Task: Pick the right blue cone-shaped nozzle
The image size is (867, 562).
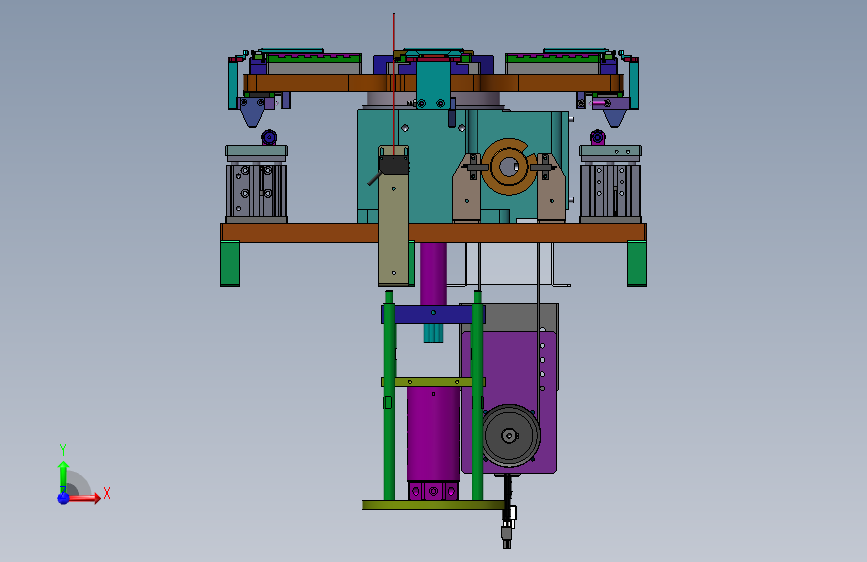Action: click(614, 117)
